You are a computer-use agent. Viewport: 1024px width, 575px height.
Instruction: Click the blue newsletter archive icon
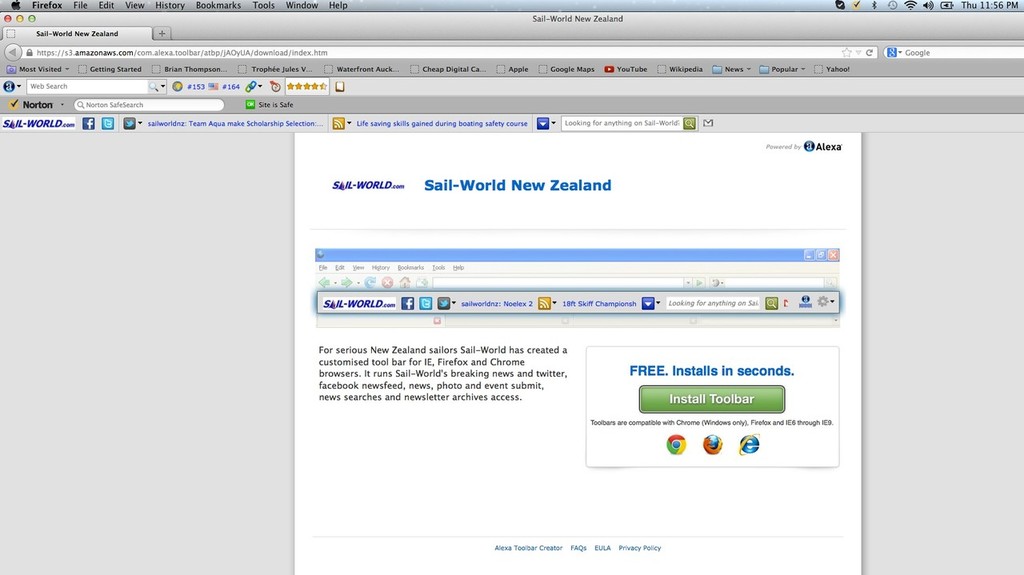pyautogui.click(x=543, y=123)
